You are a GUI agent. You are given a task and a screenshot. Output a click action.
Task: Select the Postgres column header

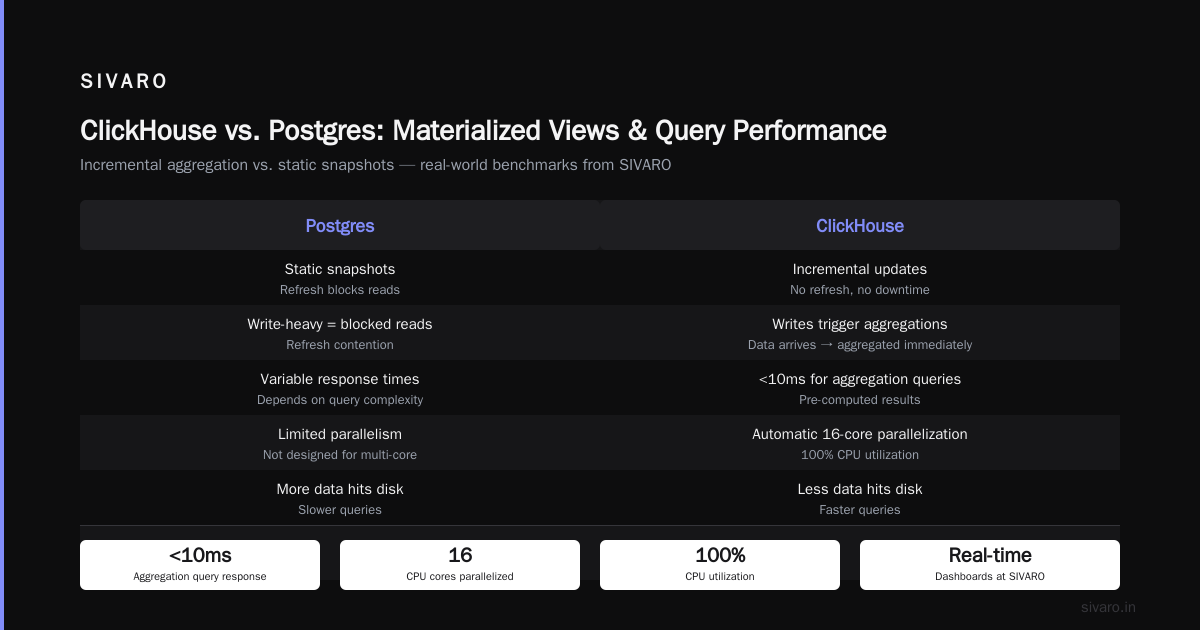[x=340, y=226]
